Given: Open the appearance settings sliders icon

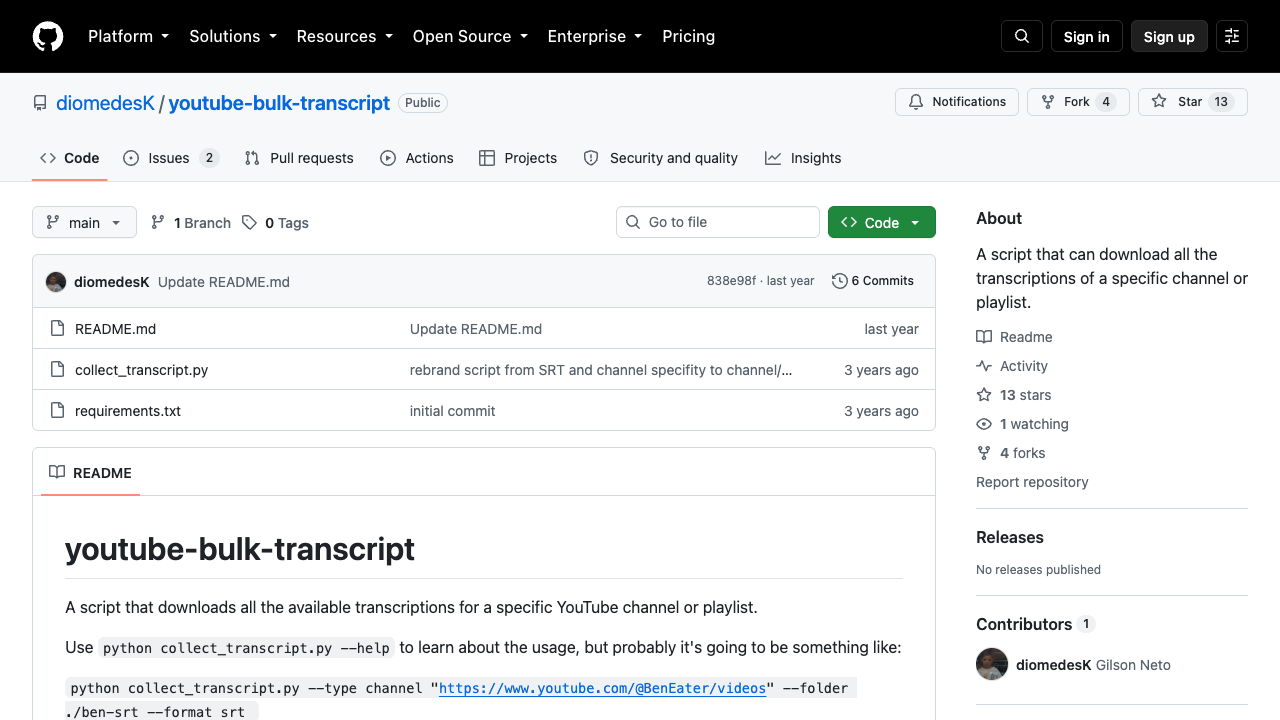Looking at the screenshot, I should tap(1232, 36).
